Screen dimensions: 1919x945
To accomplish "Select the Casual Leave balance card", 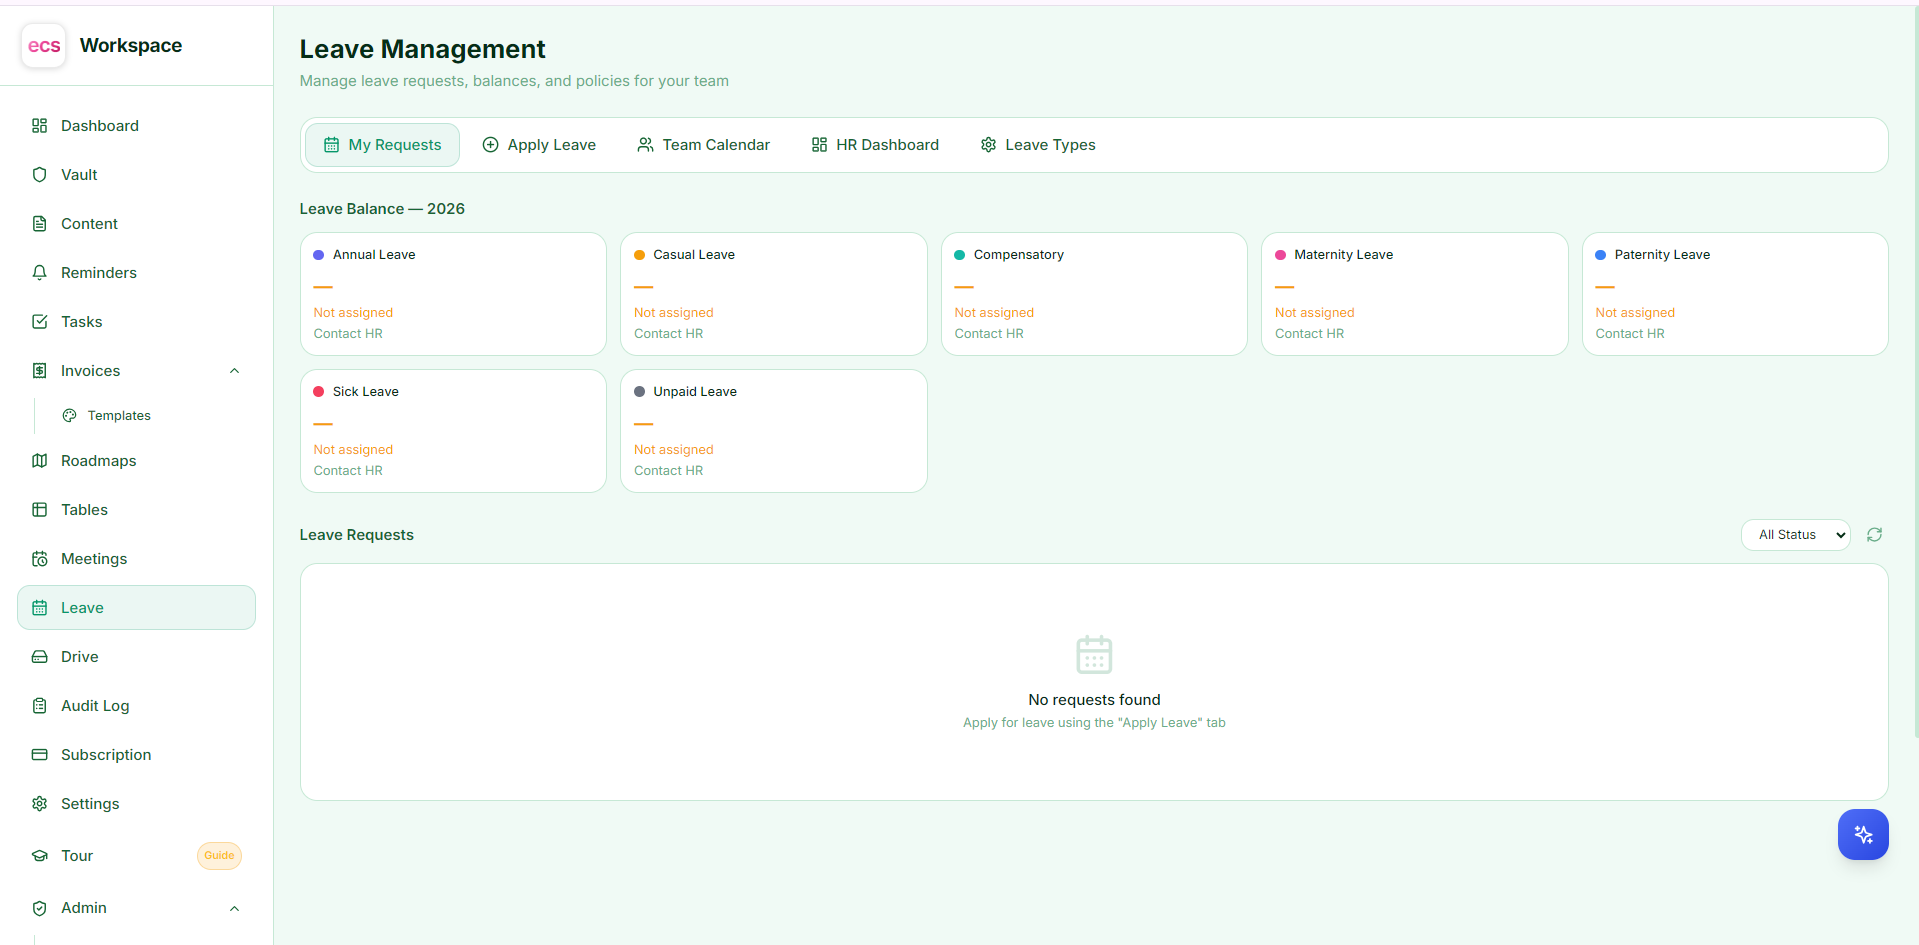I will point(774,294).
